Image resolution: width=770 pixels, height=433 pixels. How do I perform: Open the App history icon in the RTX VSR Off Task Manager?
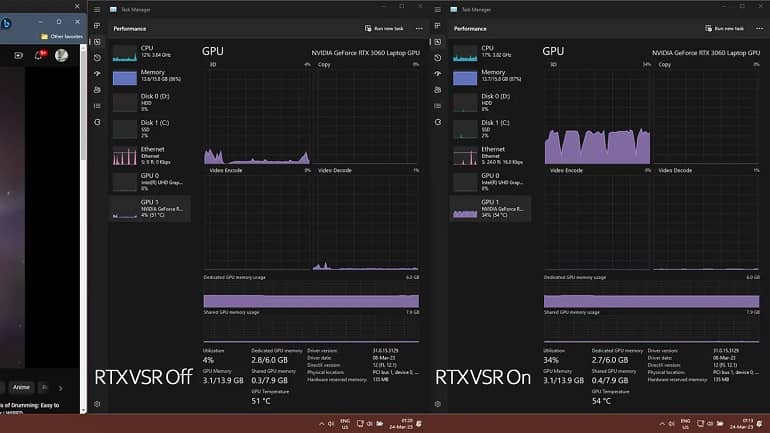97,57
